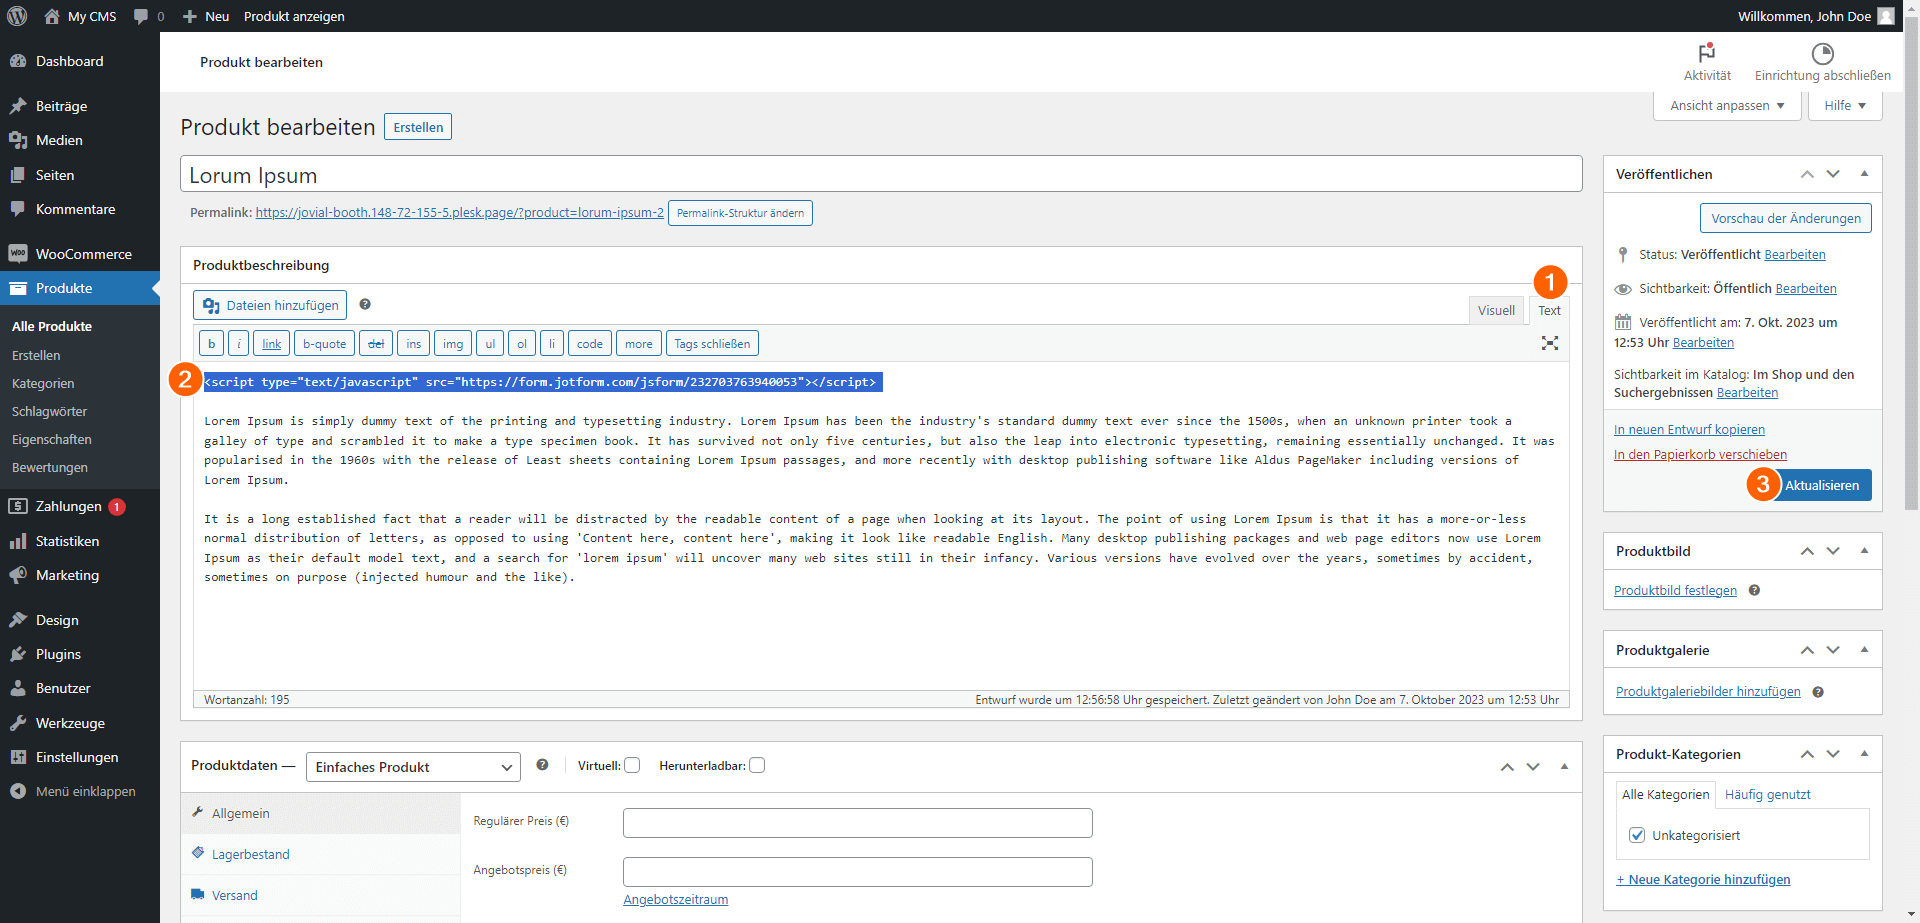This screenshot has height=923, width=1920.
Task: Move Veröffentlichen panel up
Action: click(1807, 174)
